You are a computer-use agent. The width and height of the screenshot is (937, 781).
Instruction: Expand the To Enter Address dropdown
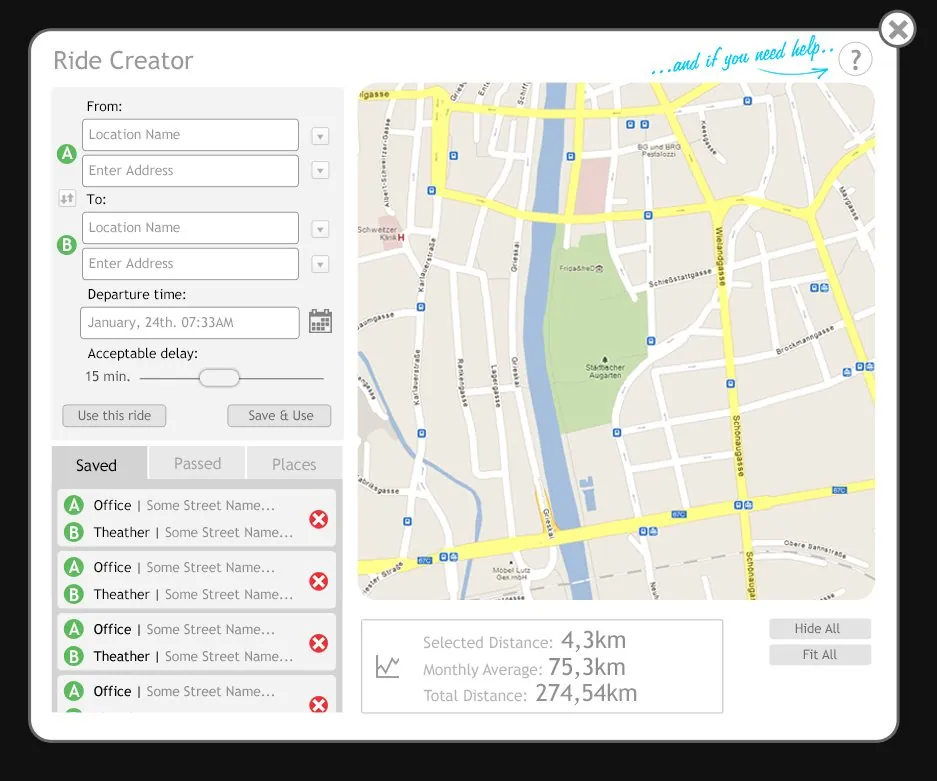coord(320,264)
